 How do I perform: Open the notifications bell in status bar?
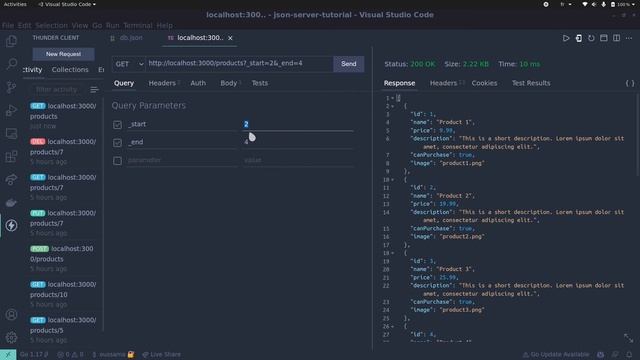tap(629, 354)
